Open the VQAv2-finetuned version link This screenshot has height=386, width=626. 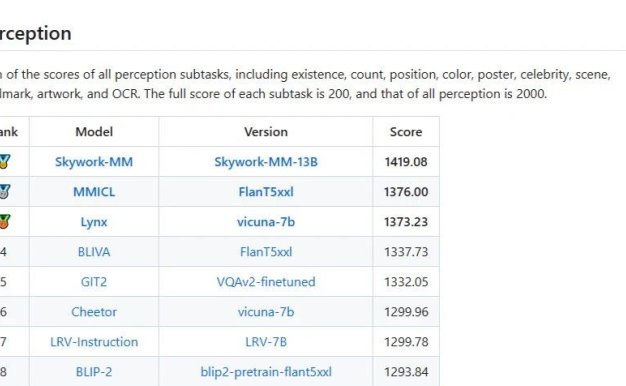(x=266, y=282)
